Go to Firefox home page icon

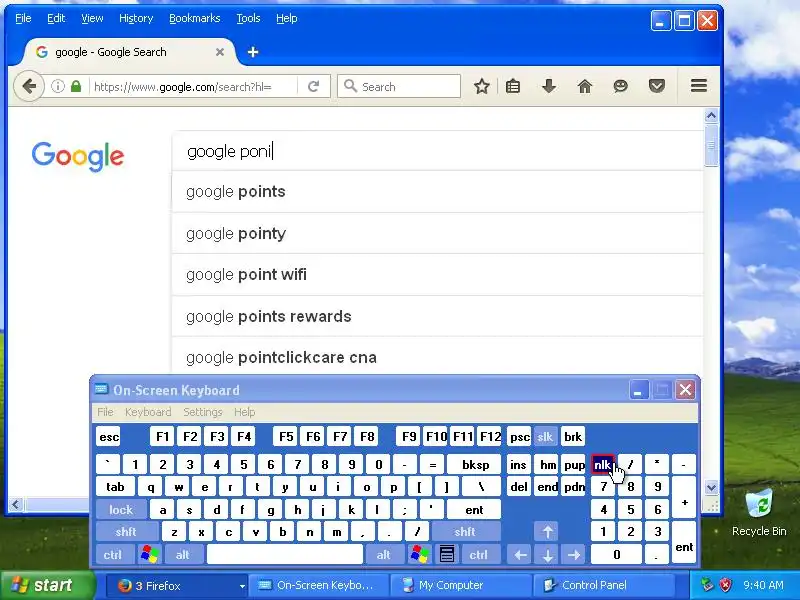point(585,86)
